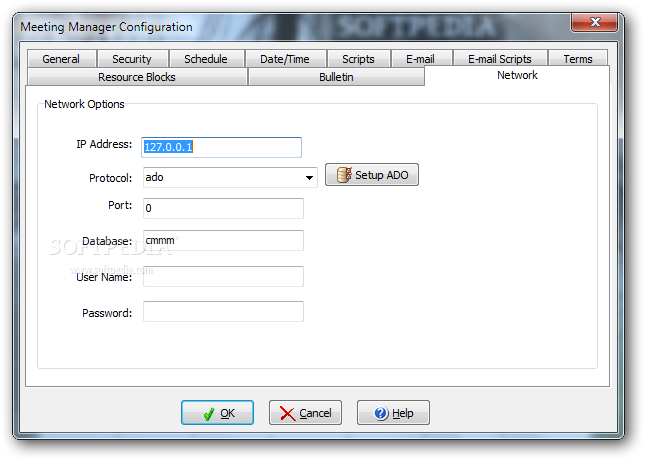645x460 pixels.
Task: Open the Schedule tab
Action: point(206,59)
